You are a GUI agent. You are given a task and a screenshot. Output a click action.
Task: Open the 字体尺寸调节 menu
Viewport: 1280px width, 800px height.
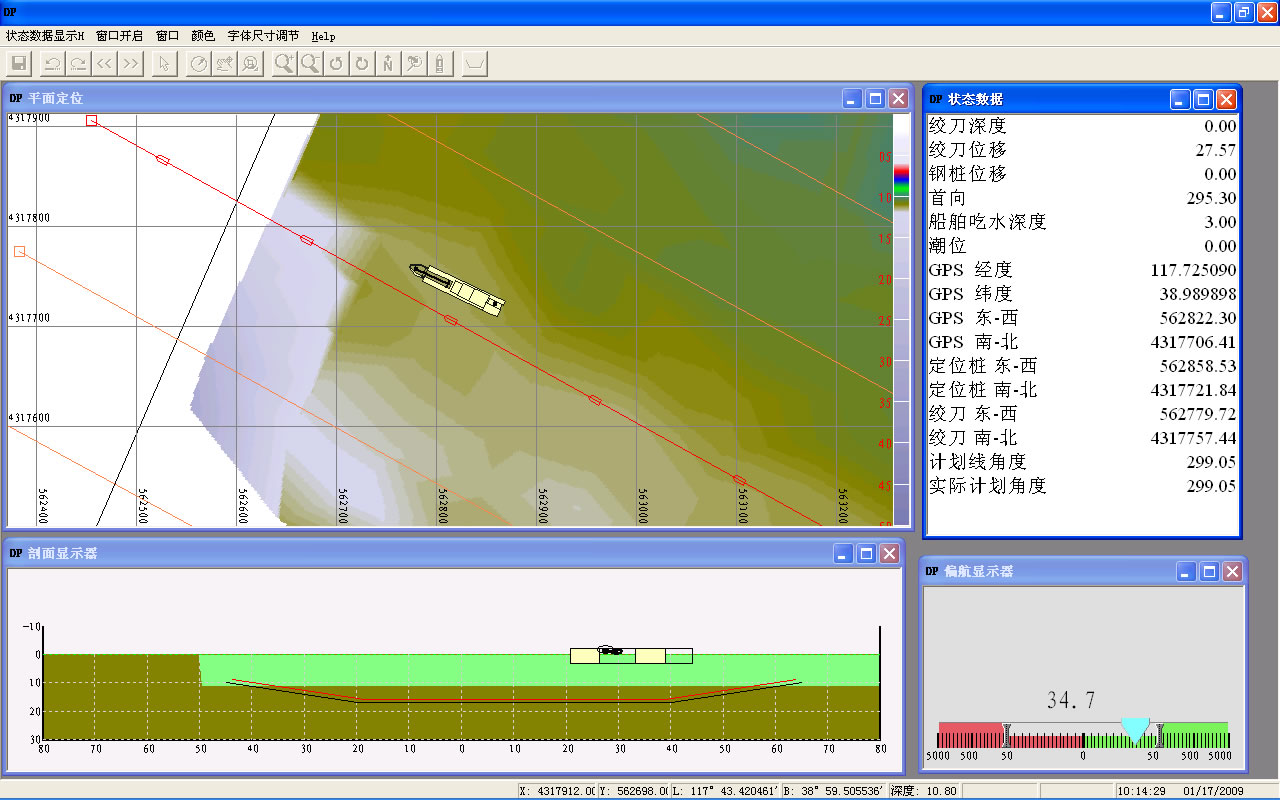click(x=263, y=36)
